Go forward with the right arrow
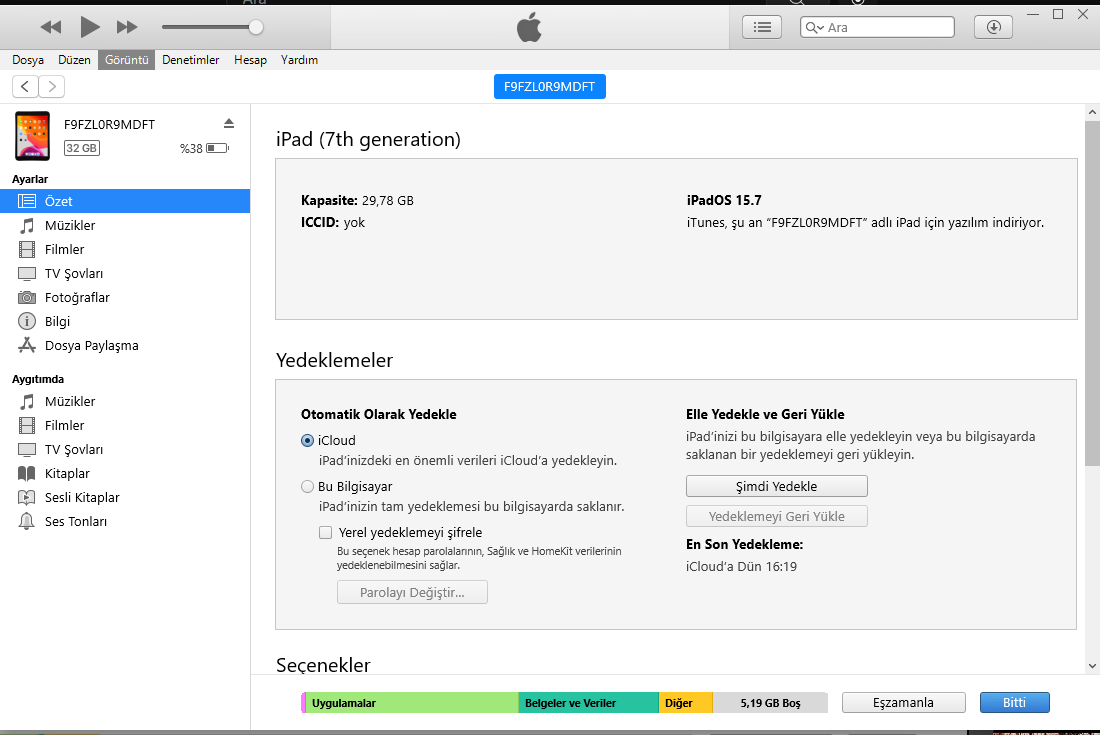Image resolution: width=1100 pixels, height=735 pixels. pyautogui.click(x=52, y=86)
